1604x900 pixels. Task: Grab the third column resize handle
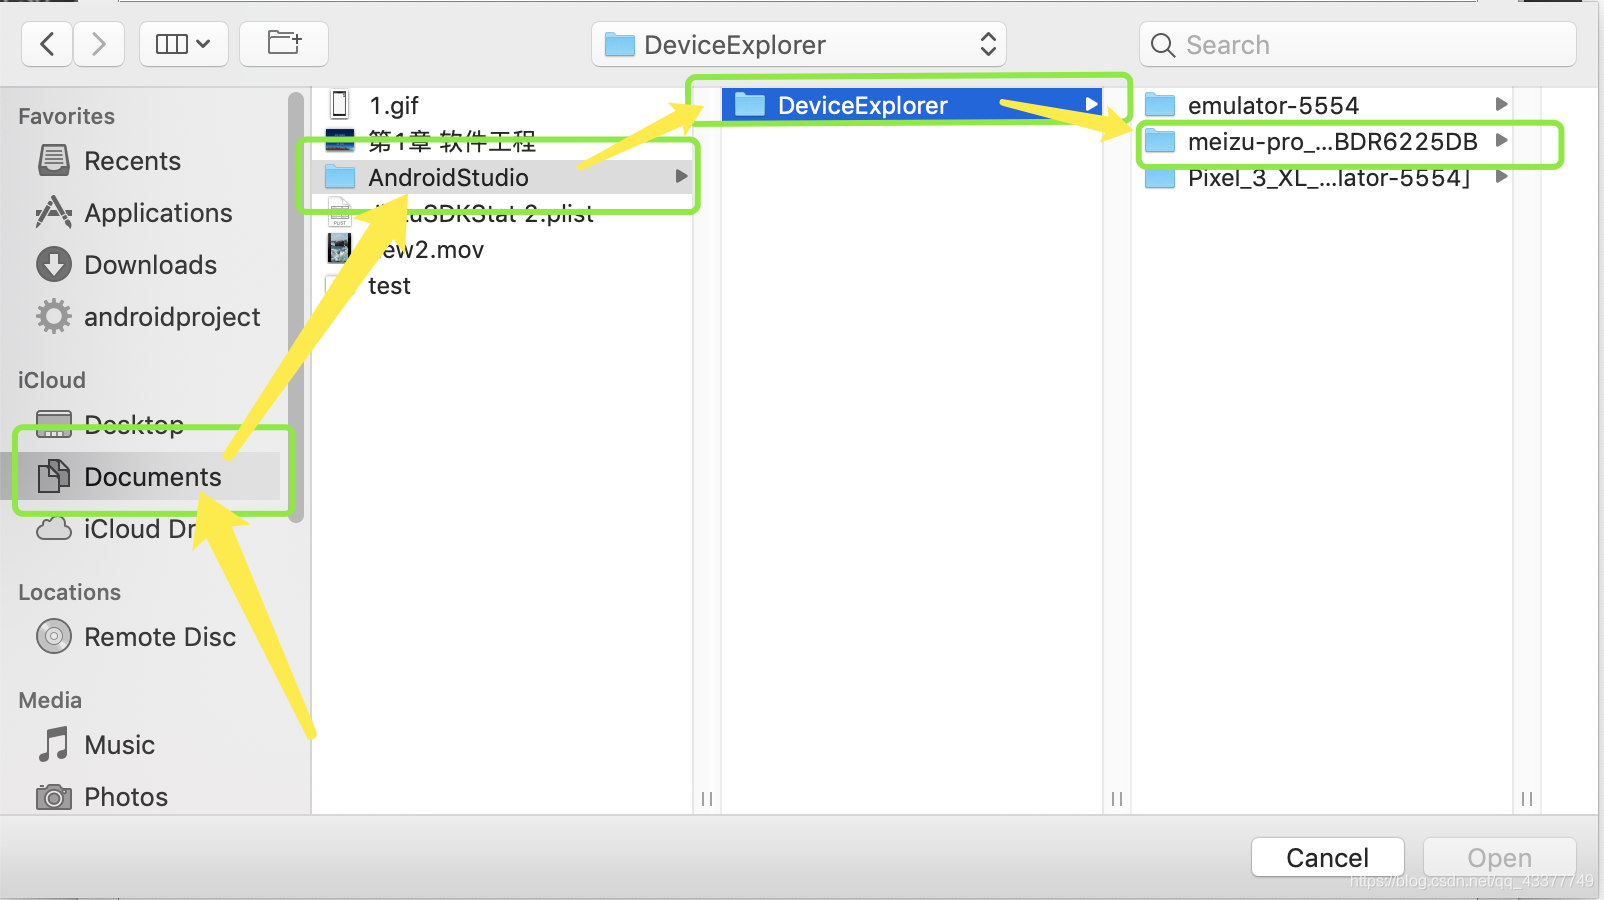tap(1527, 799)
